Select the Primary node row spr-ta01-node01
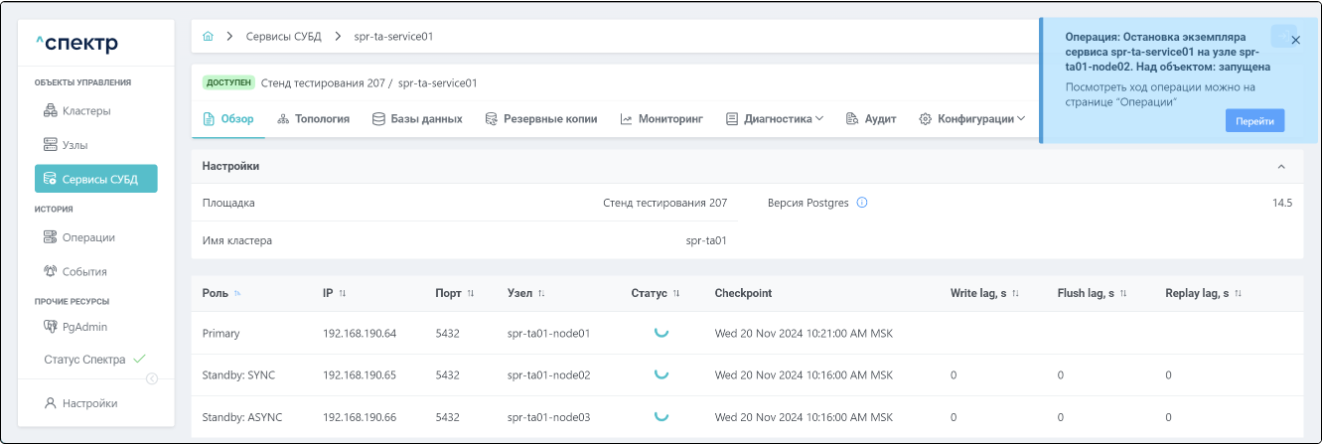This screenshot has width=1323, height=445. 547,333
